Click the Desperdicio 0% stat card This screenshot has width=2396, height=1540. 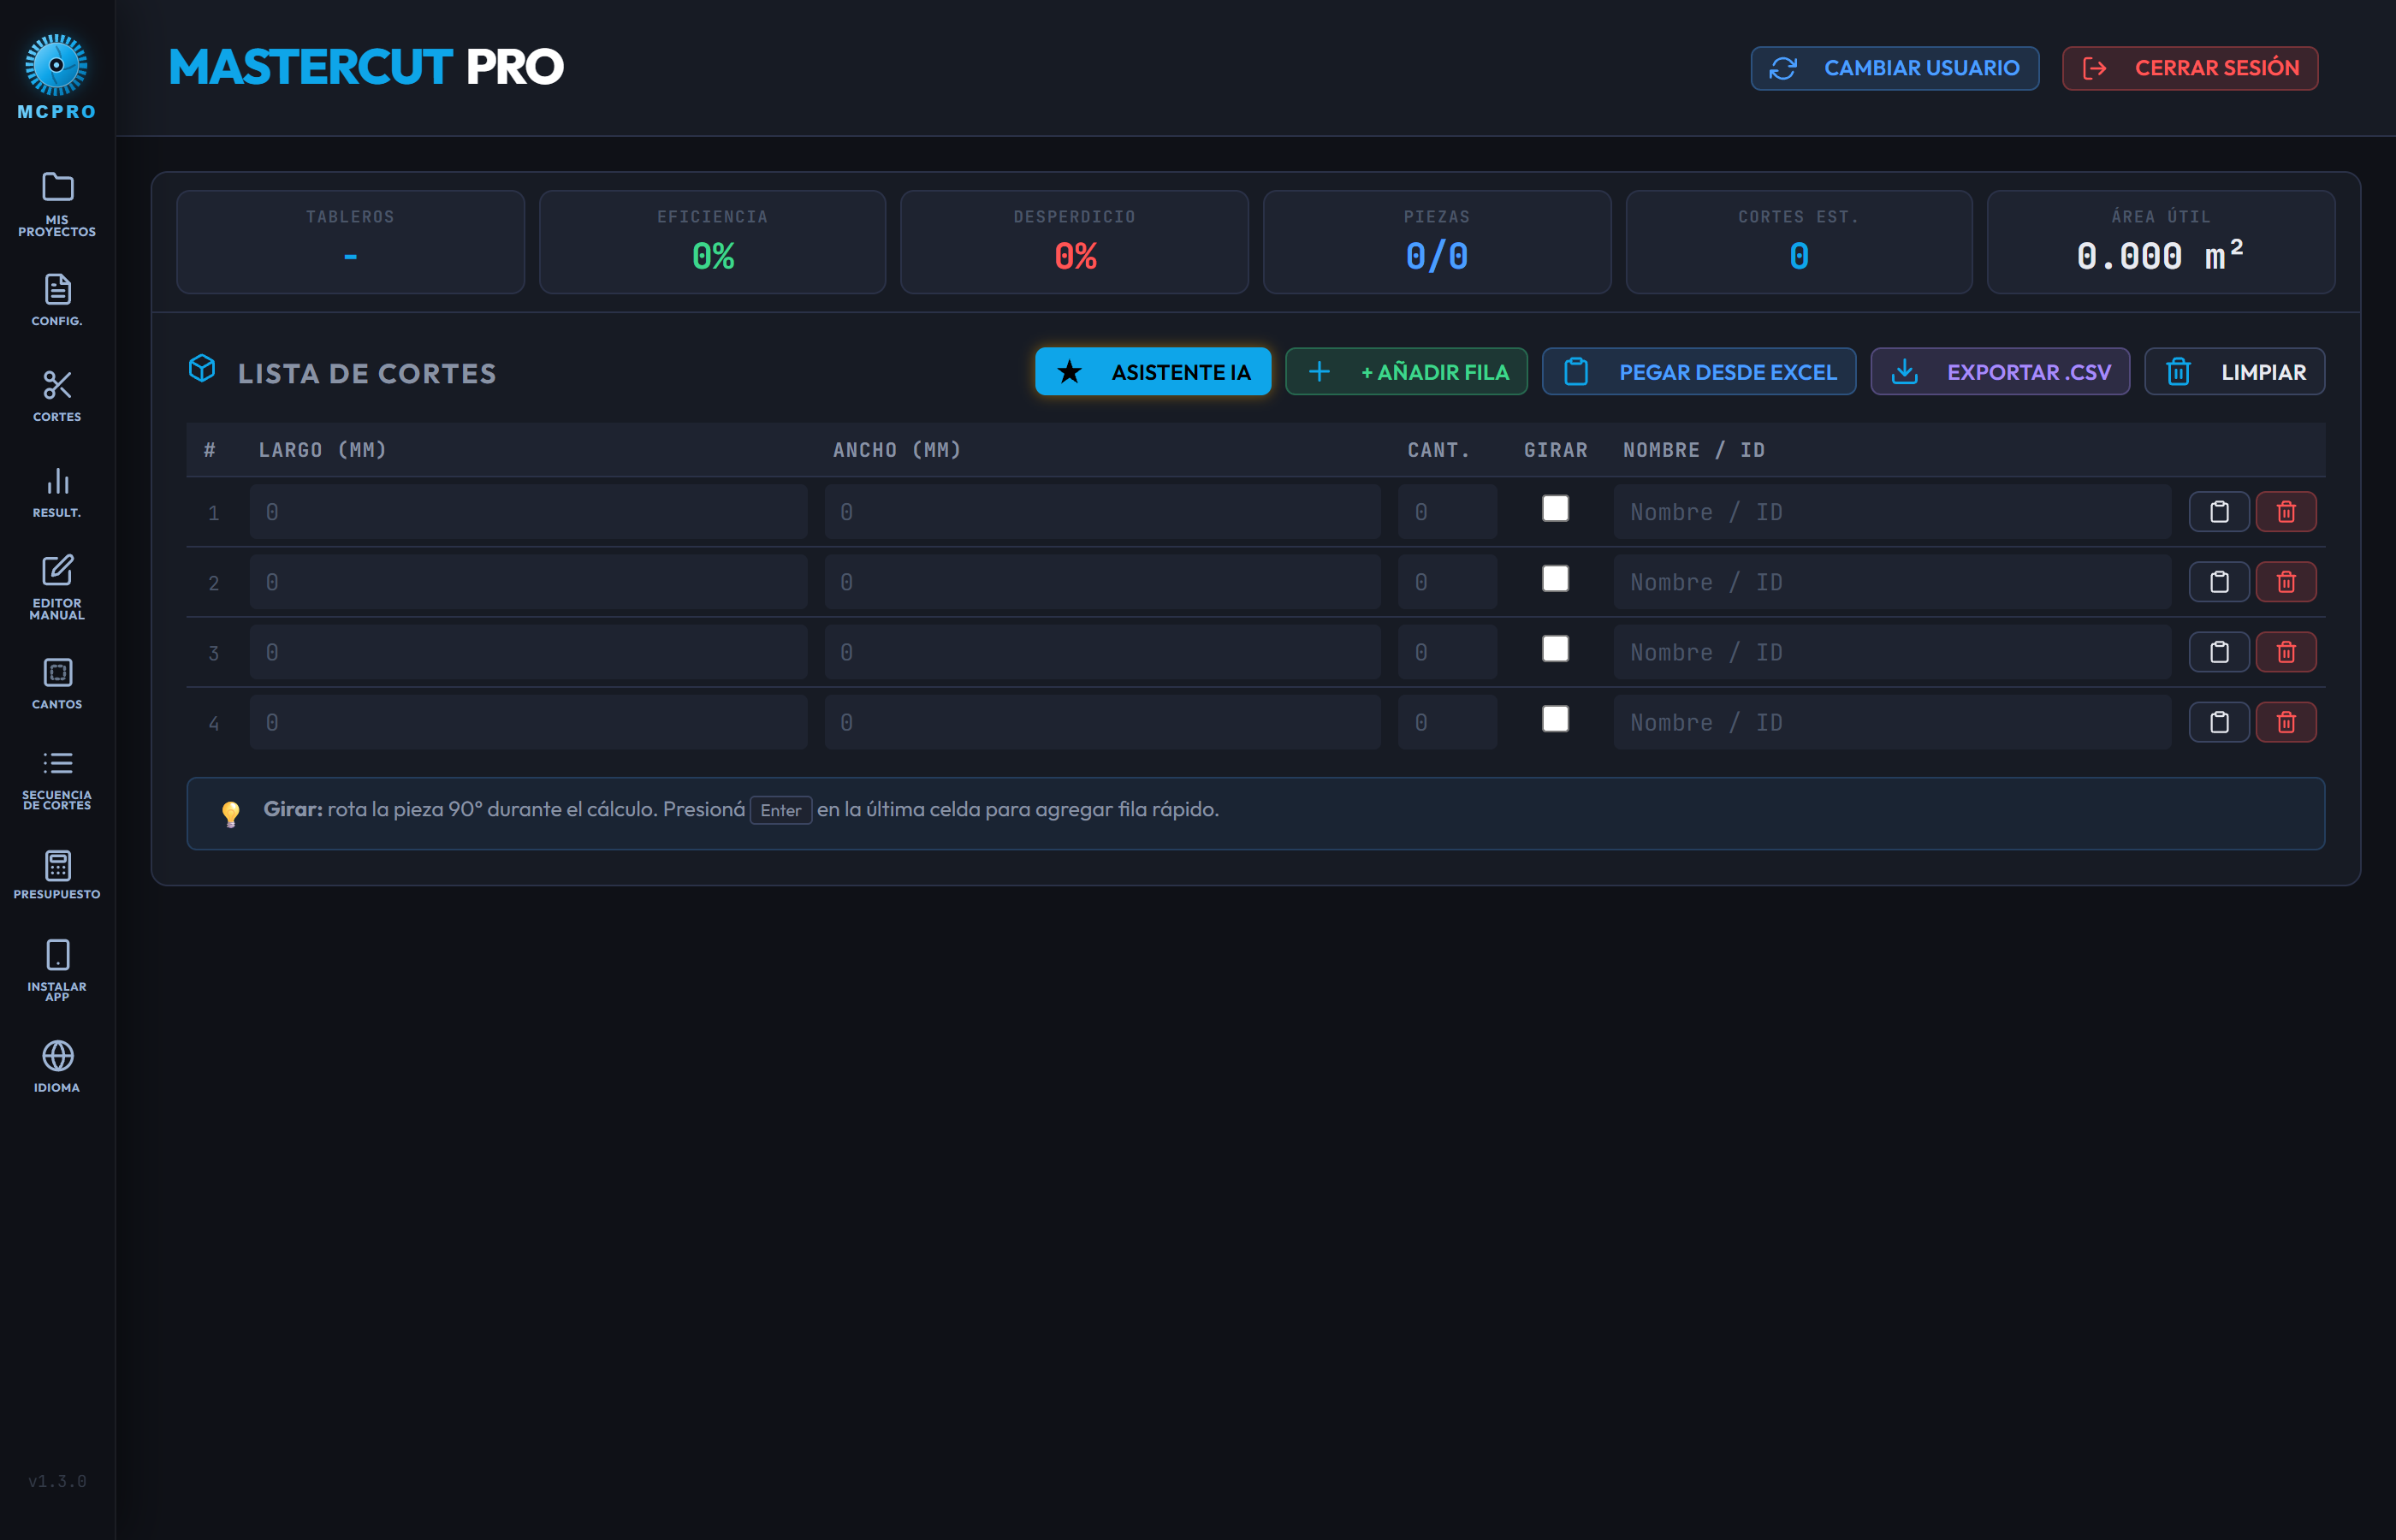coord(1074,242)
